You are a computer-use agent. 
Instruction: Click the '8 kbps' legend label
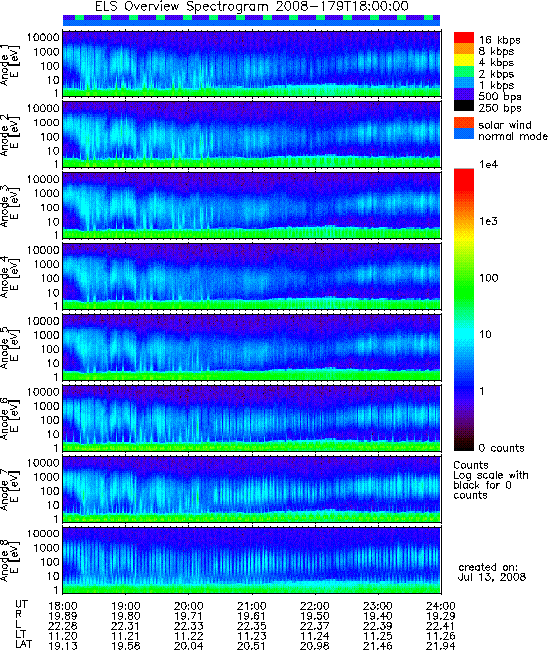[496, 51]
